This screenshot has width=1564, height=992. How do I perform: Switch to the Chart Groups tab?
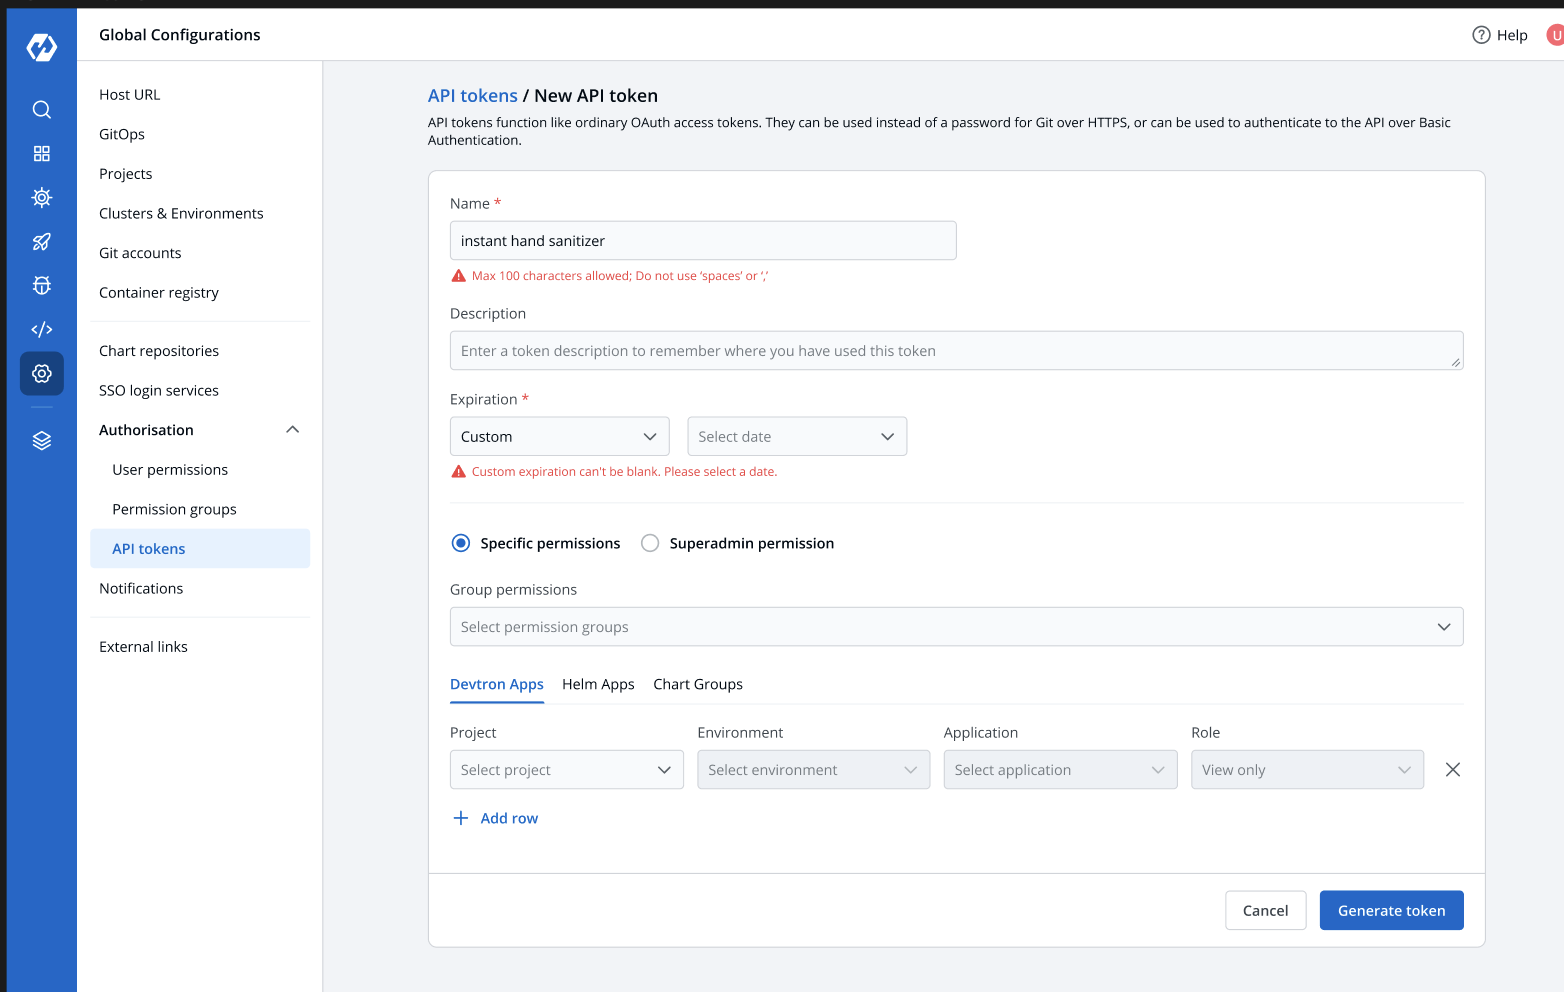pyautogui.click(x=698, y=684)
